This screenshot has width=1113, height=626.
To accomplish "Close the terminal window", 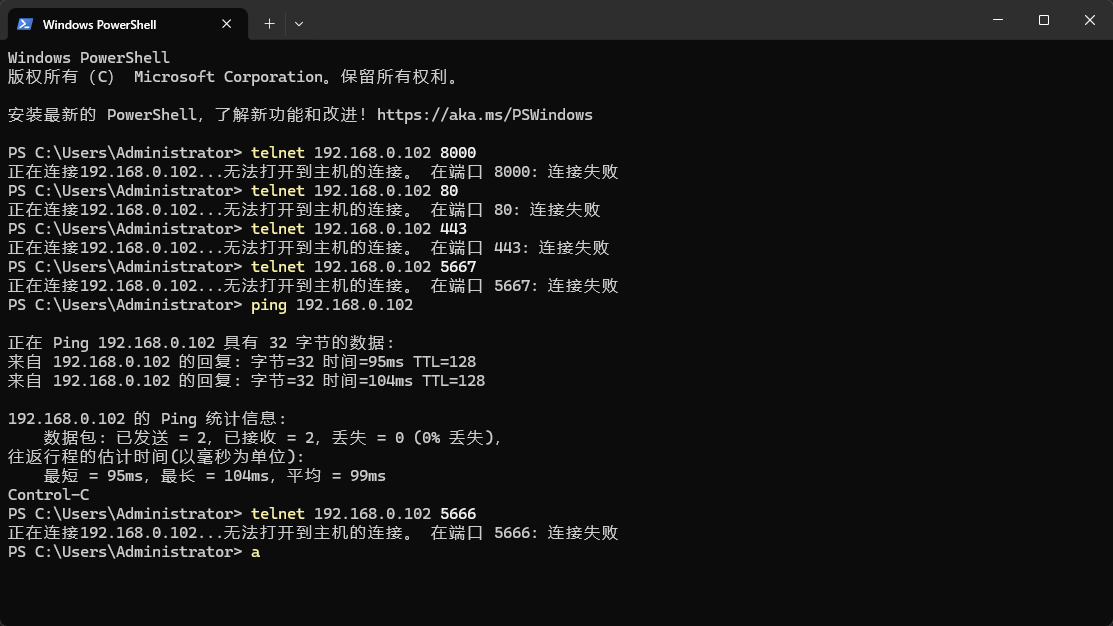I will 1090,20.
